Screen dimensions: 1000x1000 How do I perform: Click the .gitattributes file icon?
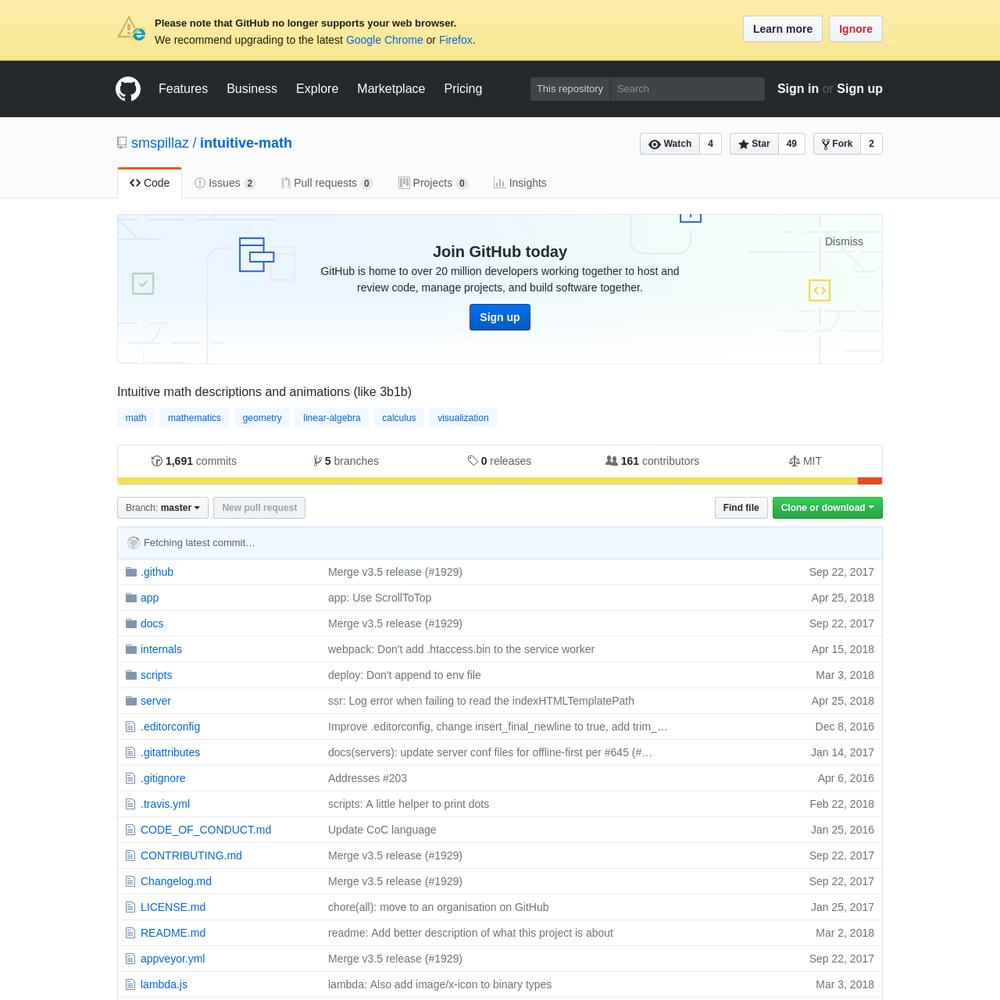click(131, 753)
